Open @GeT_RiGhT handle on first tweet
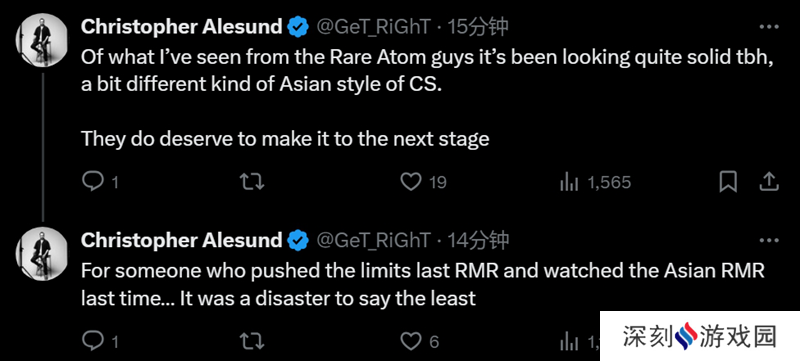800x361 pixels. click(x=374, y=27)
